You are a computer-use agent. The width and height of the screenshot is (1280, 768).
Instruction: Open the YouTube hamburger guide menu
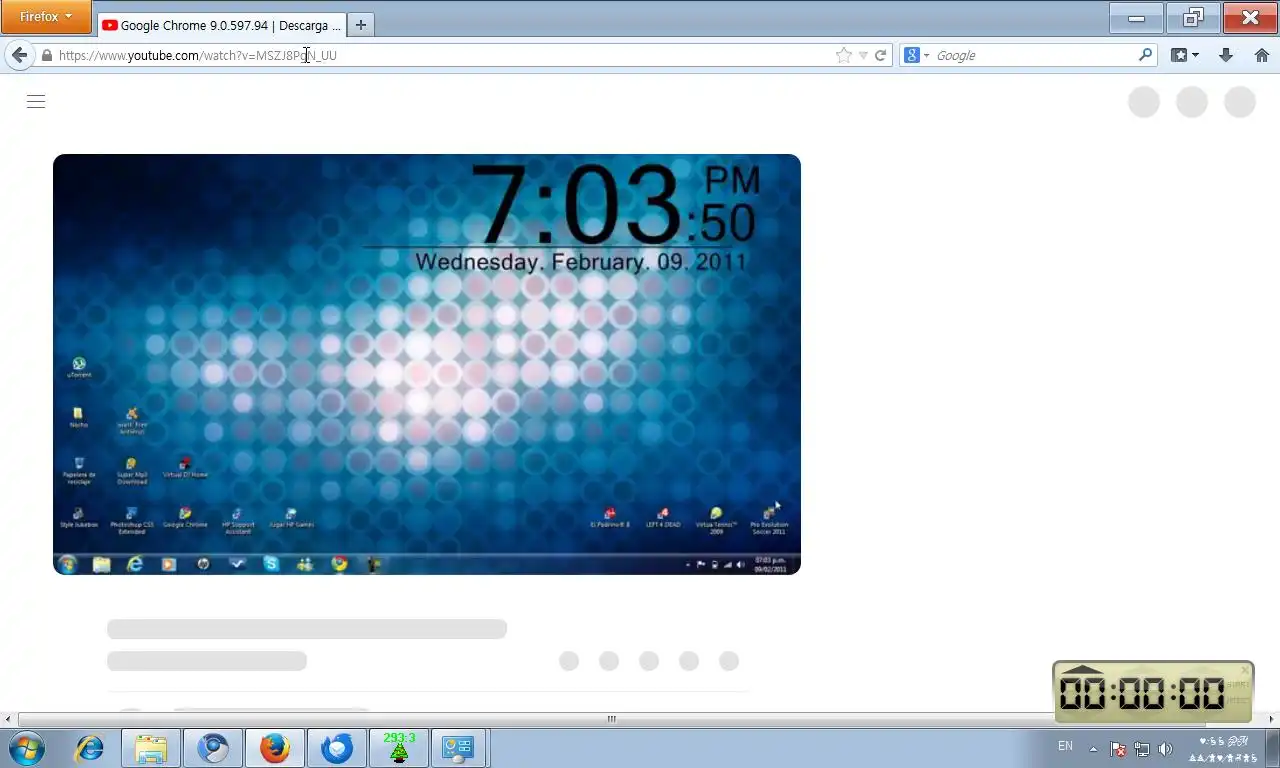[x=36, y=101]
